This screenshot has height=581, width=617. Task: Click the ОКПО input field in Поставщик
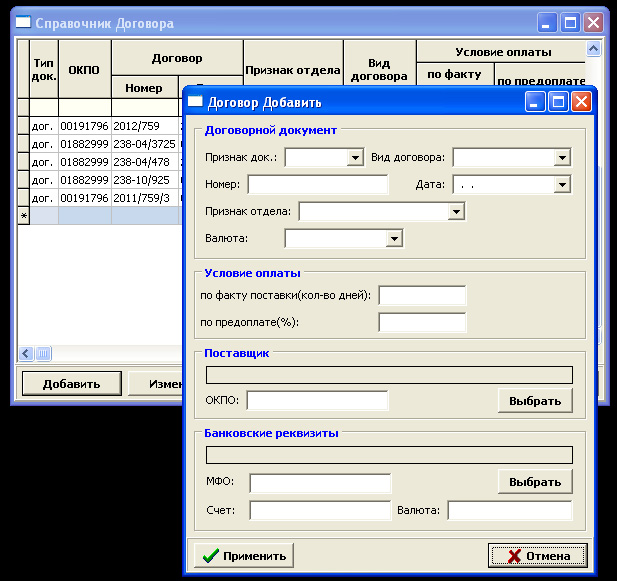coord(317,401)
